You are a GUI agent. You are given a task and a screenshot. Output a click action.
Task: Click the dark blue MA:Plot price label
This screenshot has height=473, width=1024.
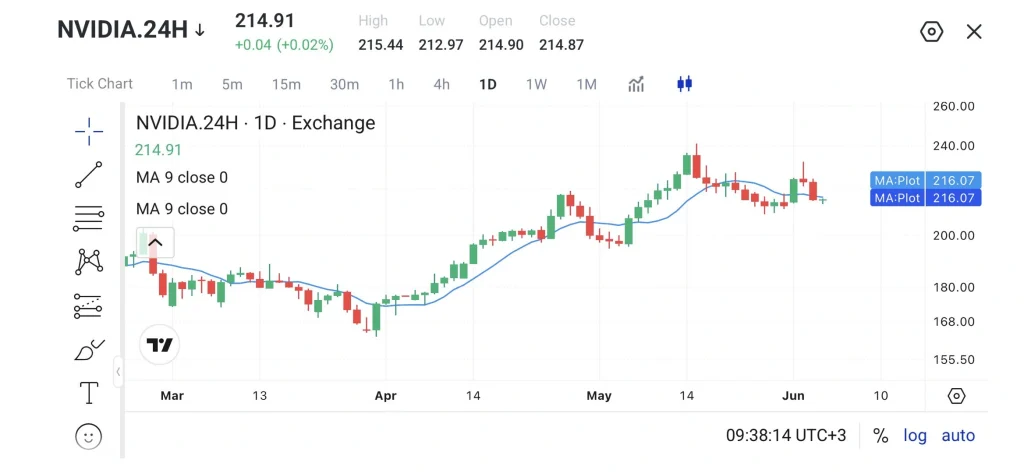pyautogui.click(x=925, y=198)
